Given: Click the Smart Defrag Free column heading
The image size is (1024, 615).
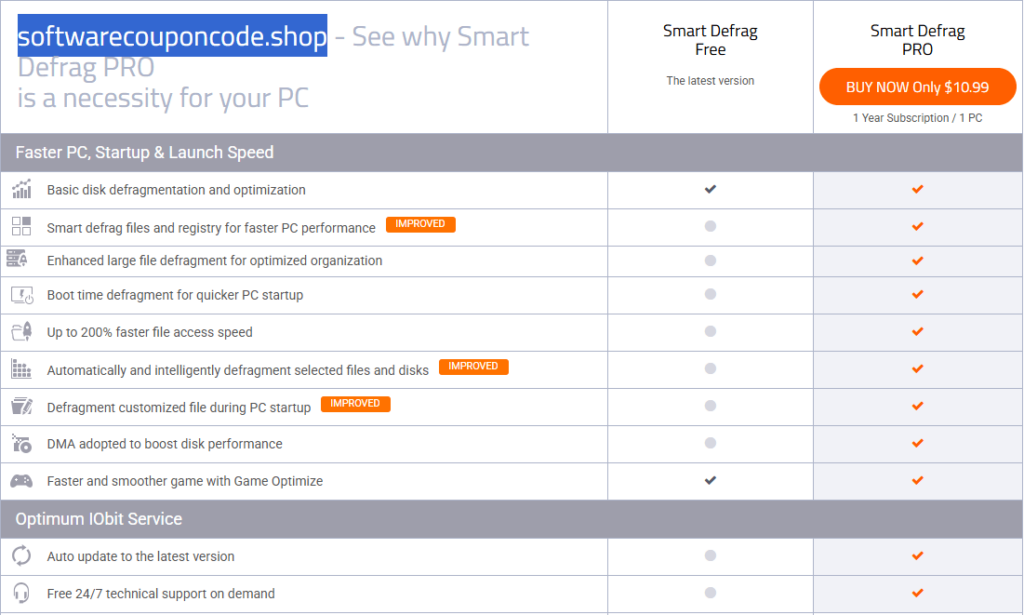Looking at the screenshot, I should [711, 40].
